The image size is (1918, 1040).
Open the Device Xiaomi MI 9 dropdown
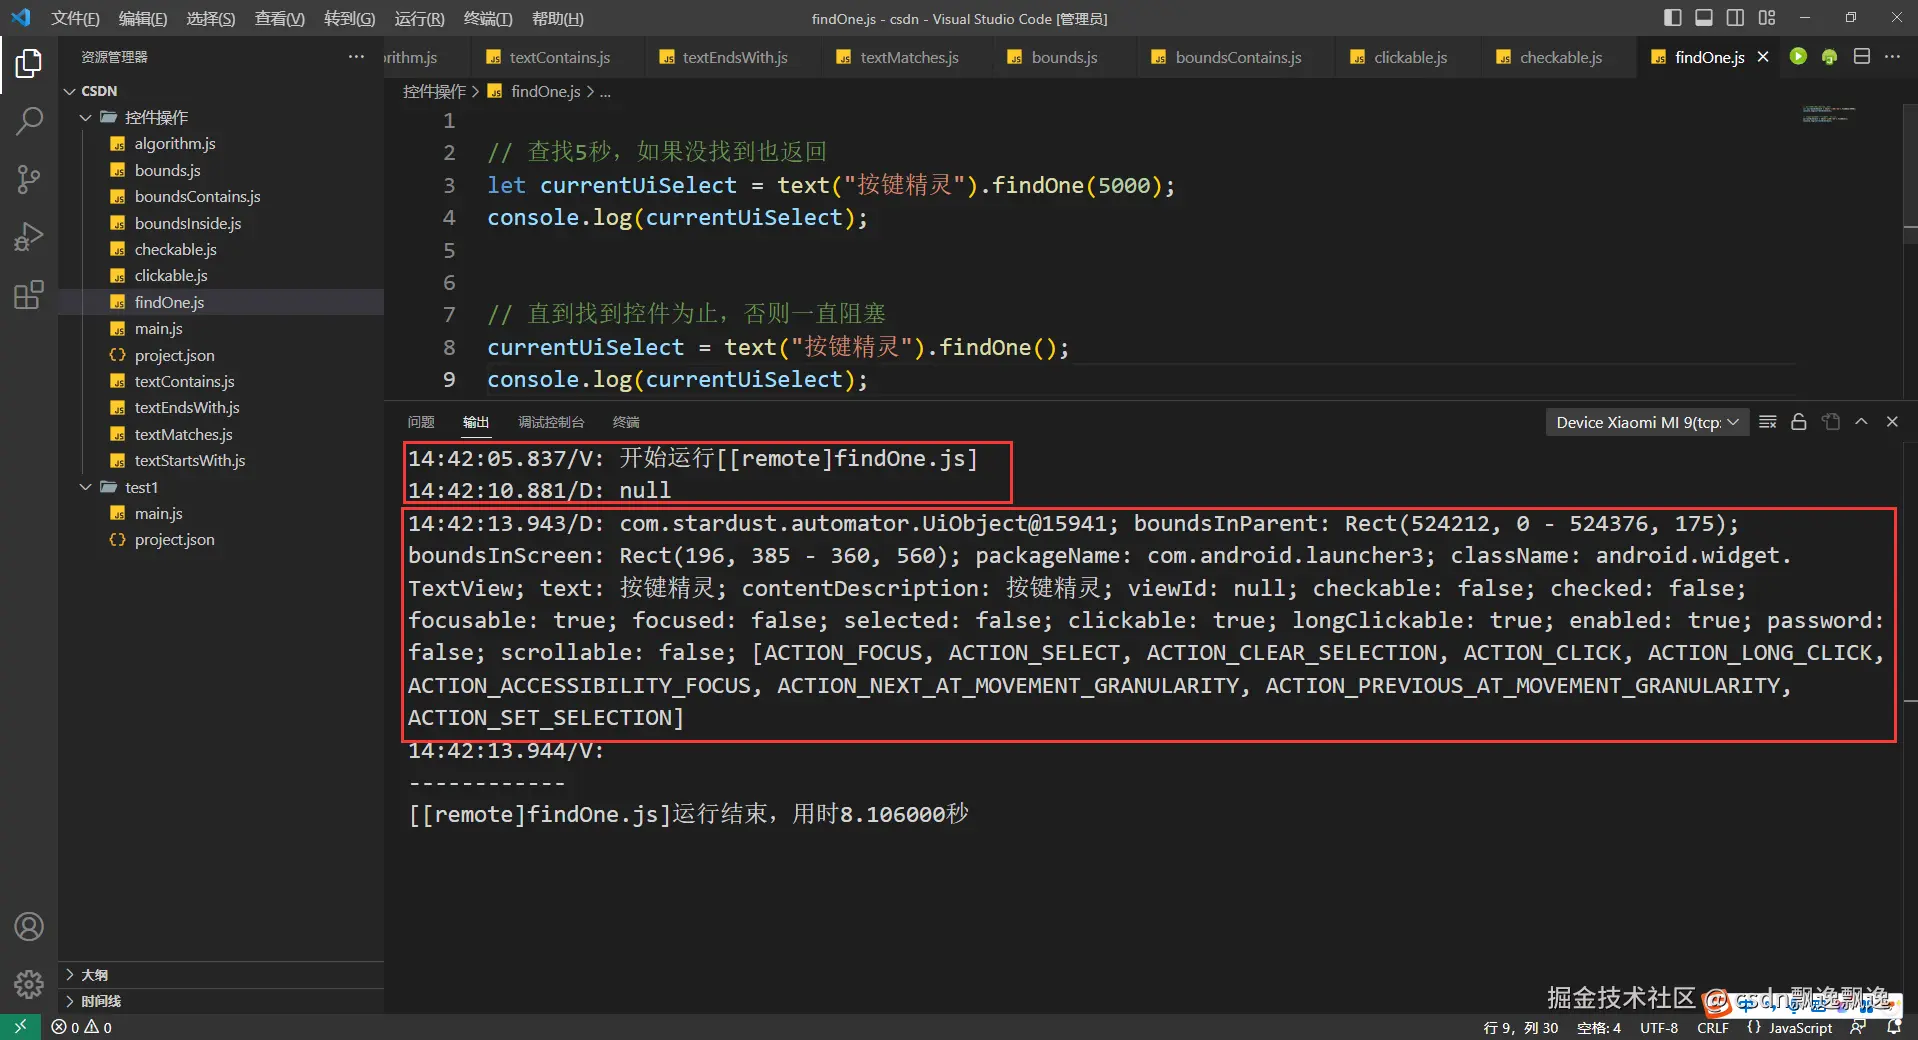[1646, 422]
